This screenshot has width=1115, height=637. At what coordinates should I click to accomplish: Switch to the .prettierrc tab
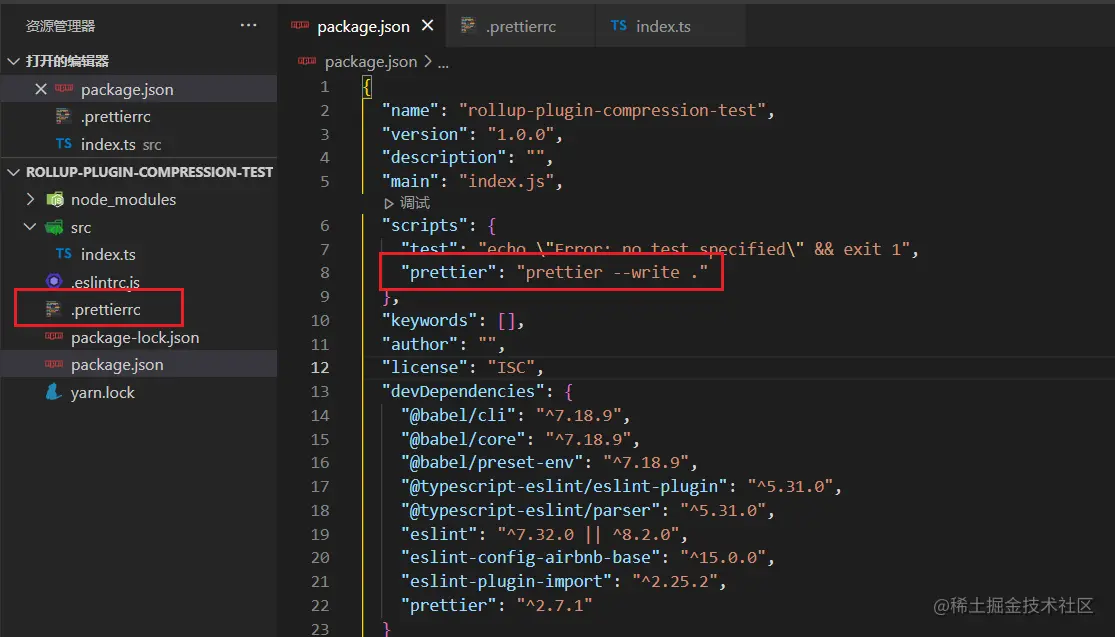tap(519, 27)
